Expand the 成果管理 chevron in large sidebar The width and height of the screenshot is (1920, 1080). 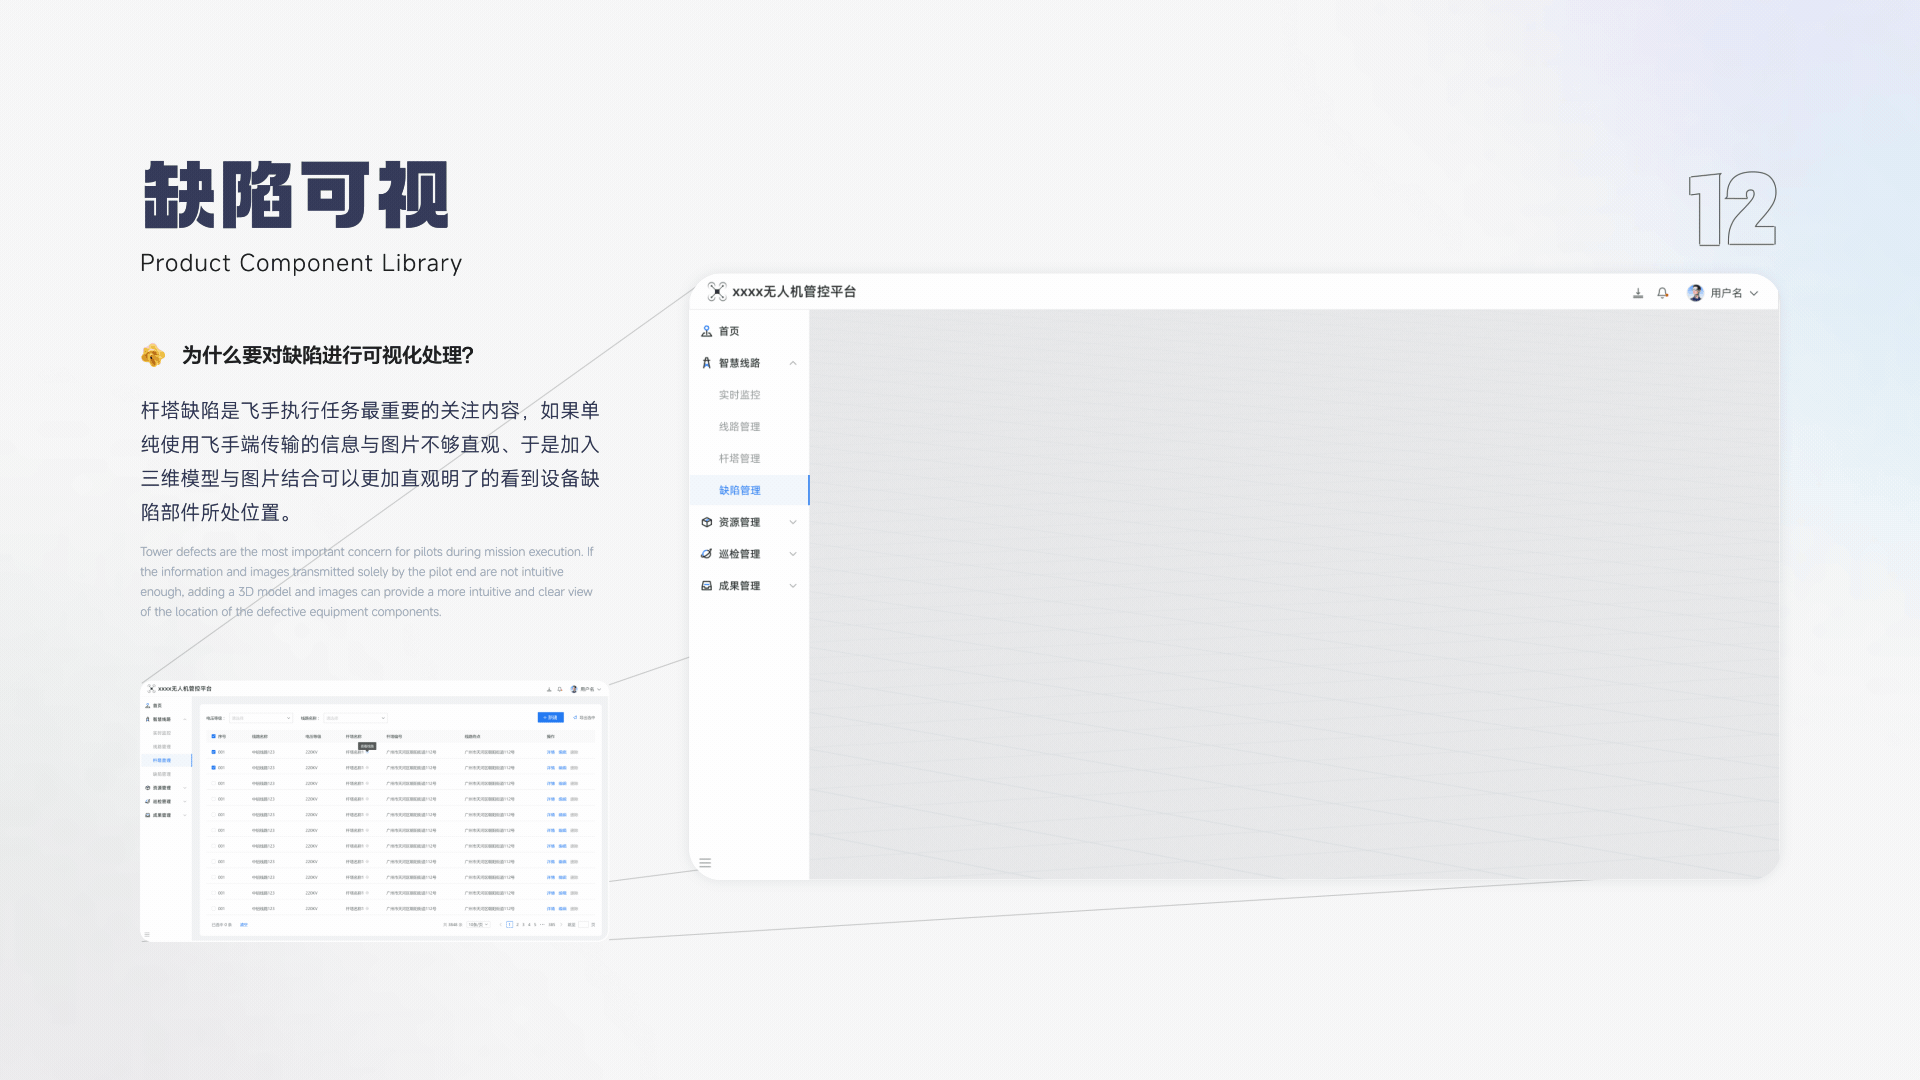(x=793, y=586)
